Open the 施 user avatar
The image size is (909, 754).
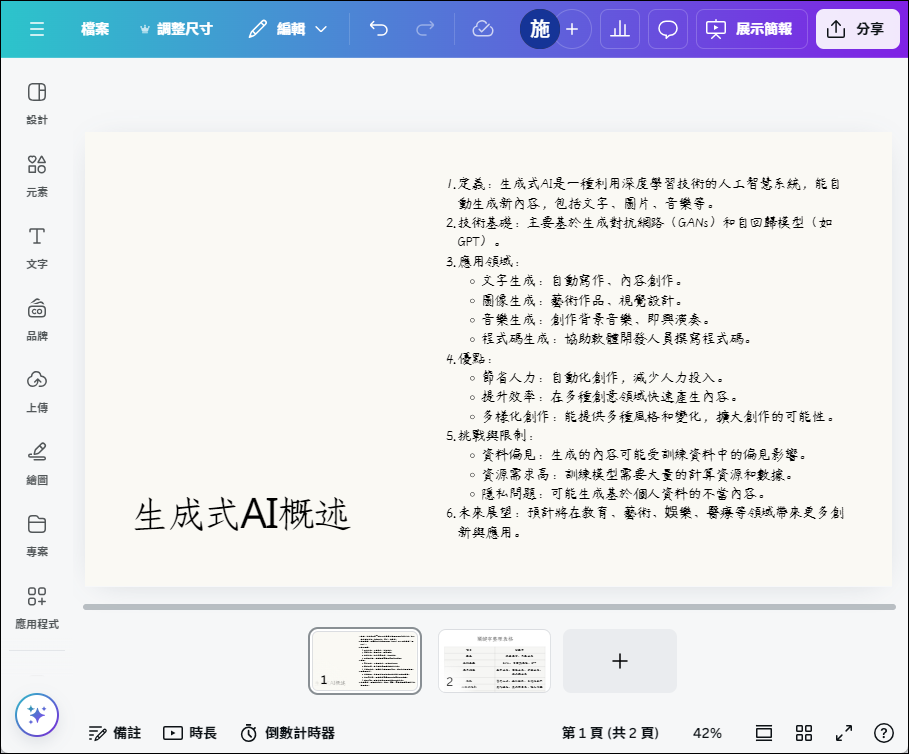coord(540,29)
